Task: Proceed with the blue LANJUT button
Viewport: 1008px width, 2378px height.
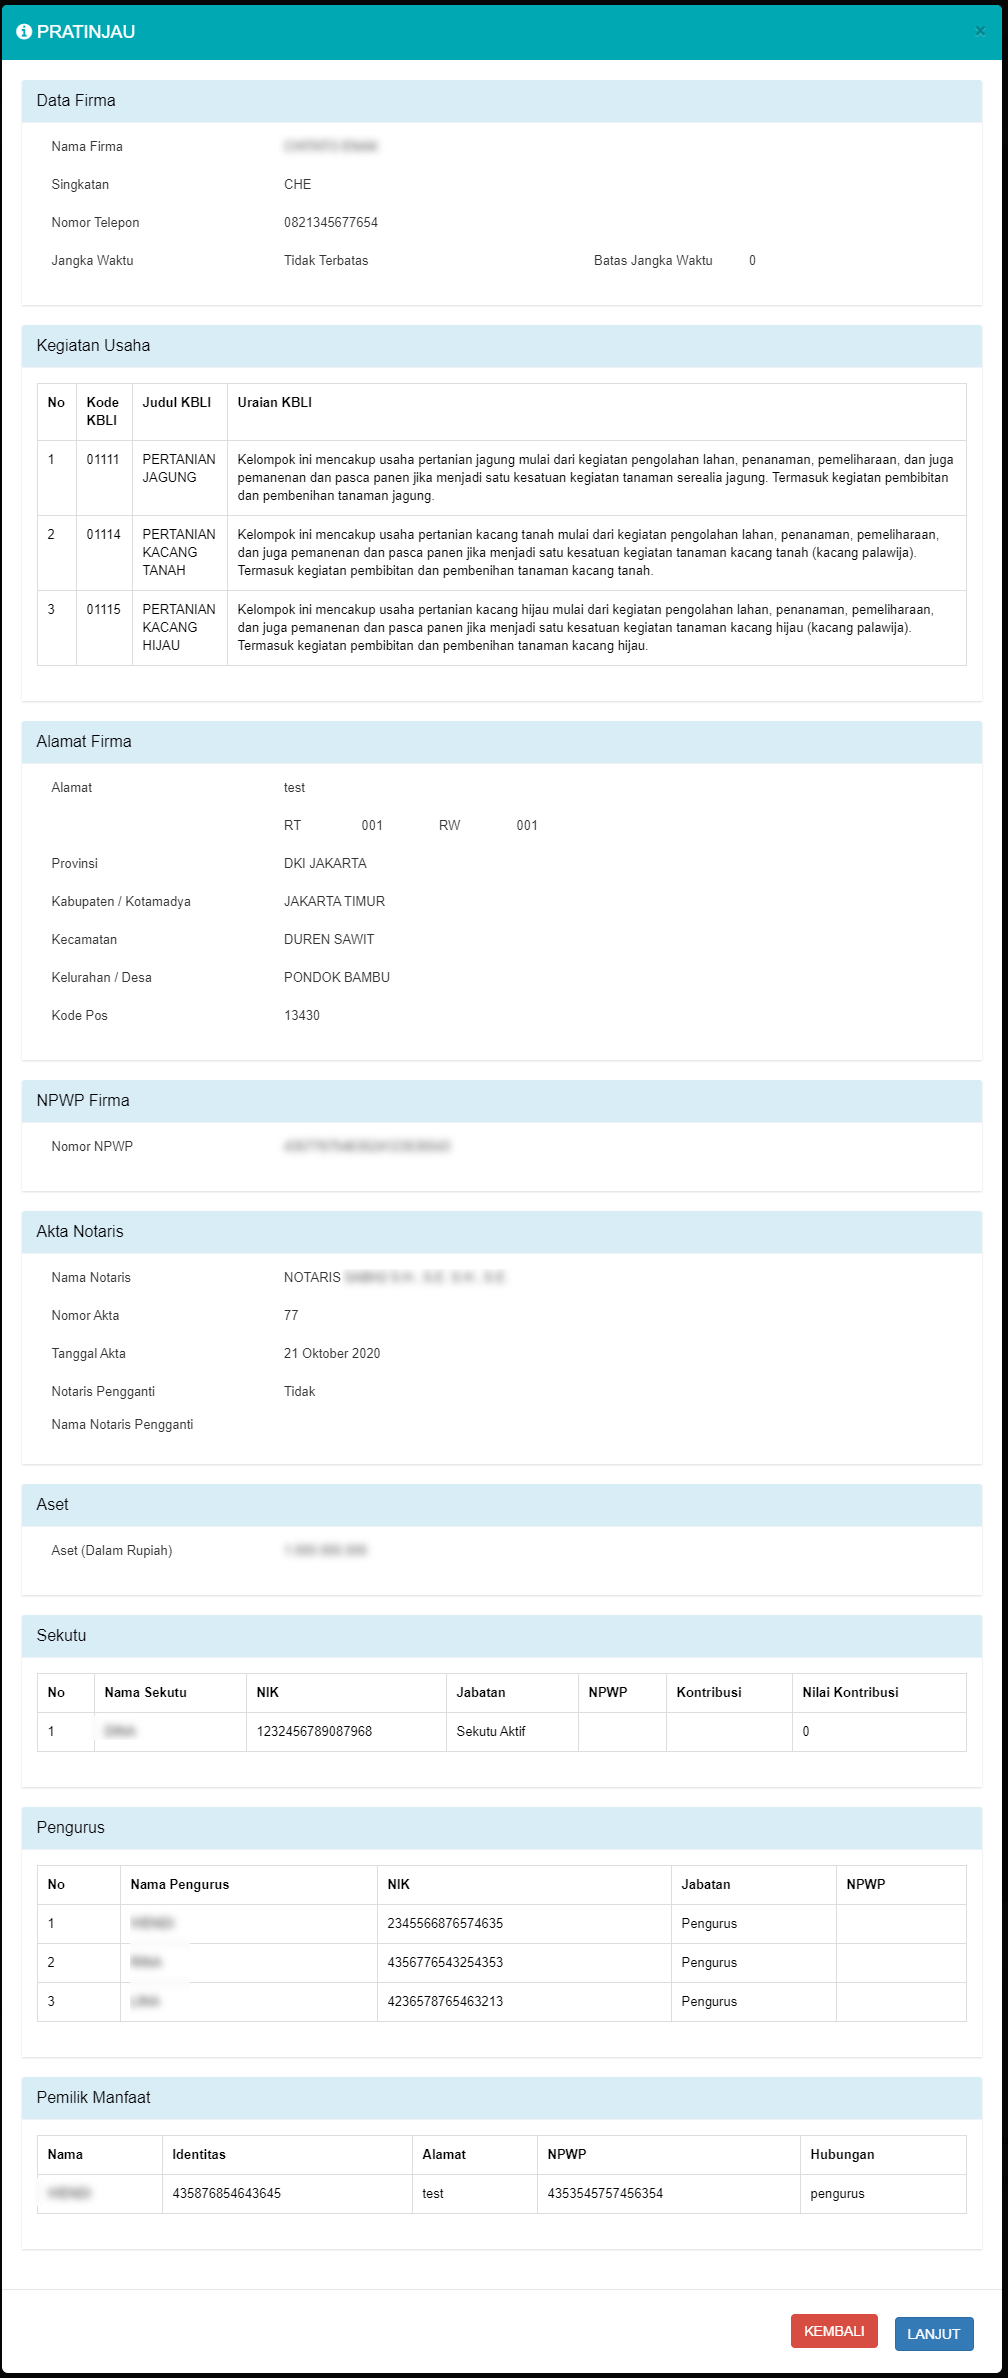Action: point(933,2333)
